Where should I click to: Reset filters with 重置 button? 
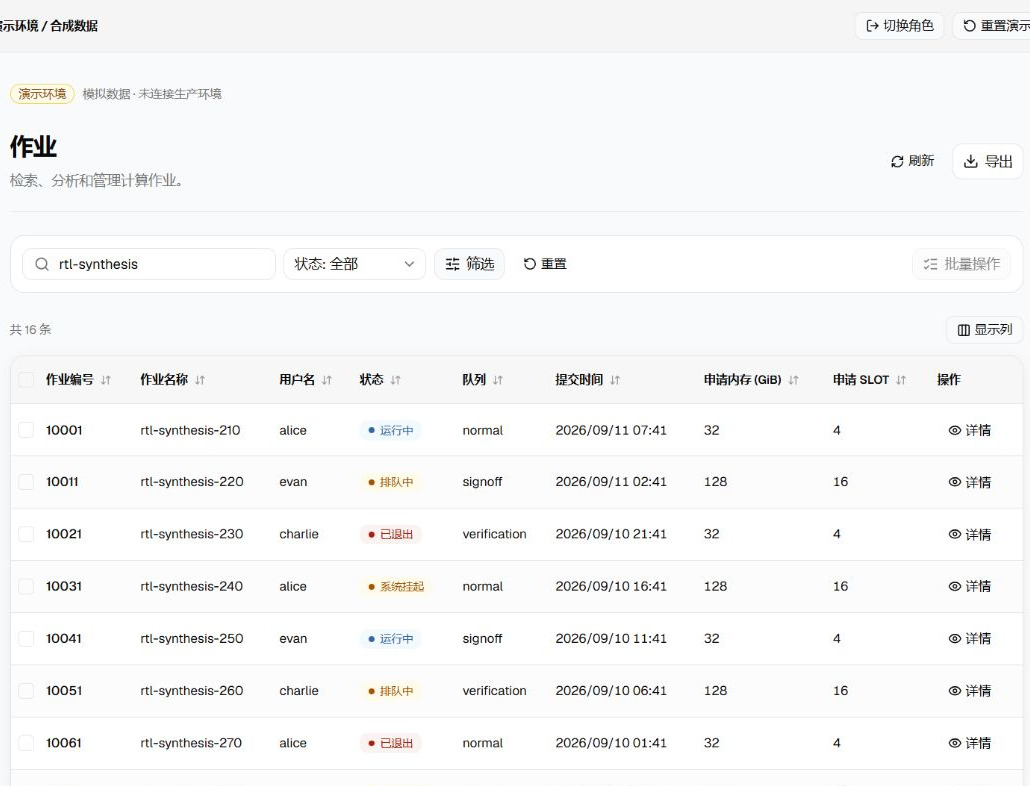pos(545,264)
